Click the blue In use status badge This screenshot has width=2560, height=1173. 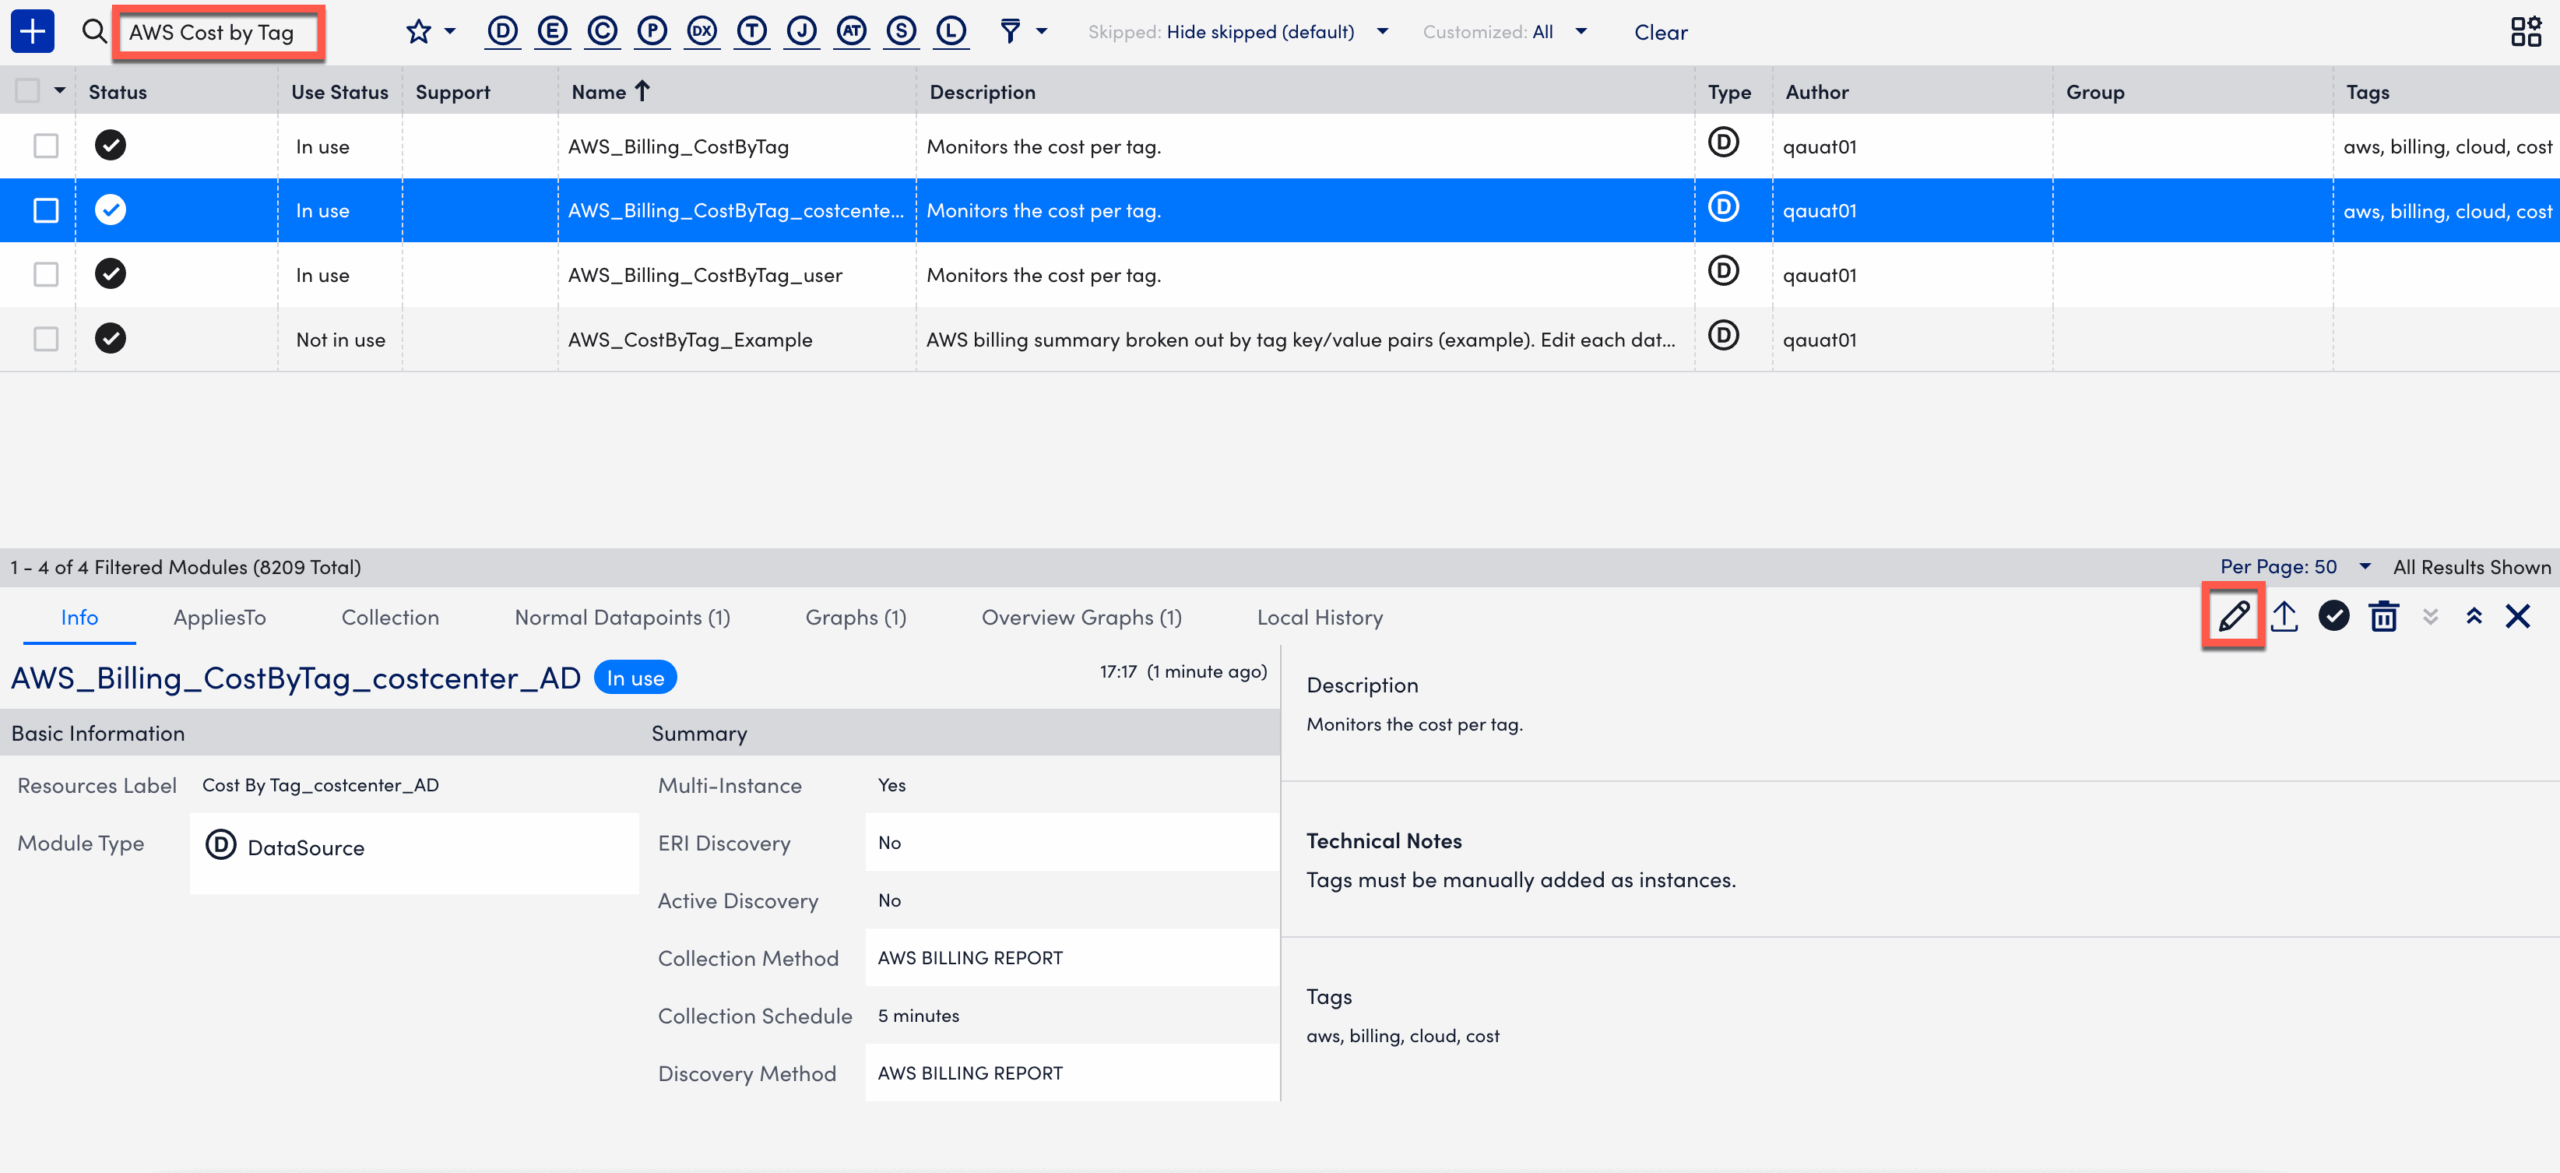pyautogui.click(x=635, y=678)
